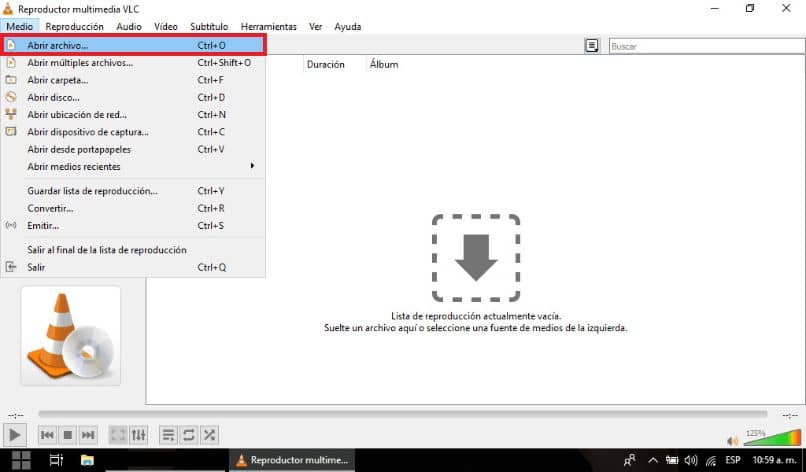Choose Abrir carpeta... from menu
Image resolution: width=806 pixels, height=472 pixels.
[x=133, y=80]
